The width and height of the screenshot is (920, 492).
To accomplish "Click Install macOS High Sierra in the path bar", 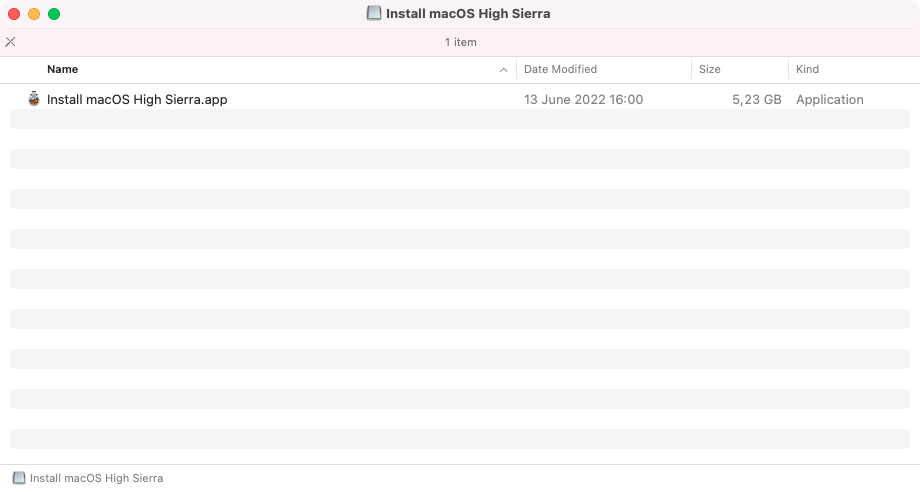I will pyautogui.click(x=96, y=478).
